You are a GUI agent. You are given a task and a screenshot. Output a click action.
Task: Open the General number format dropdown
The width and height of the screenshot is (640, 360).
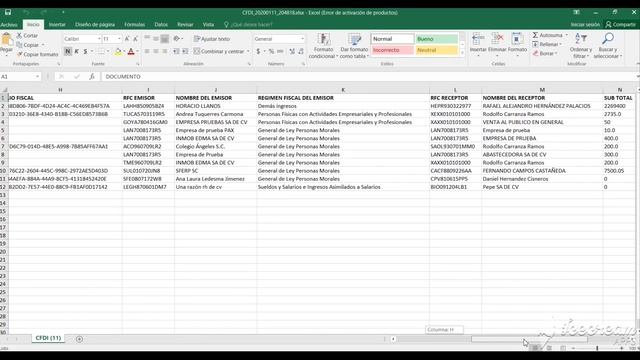(302, 39)
